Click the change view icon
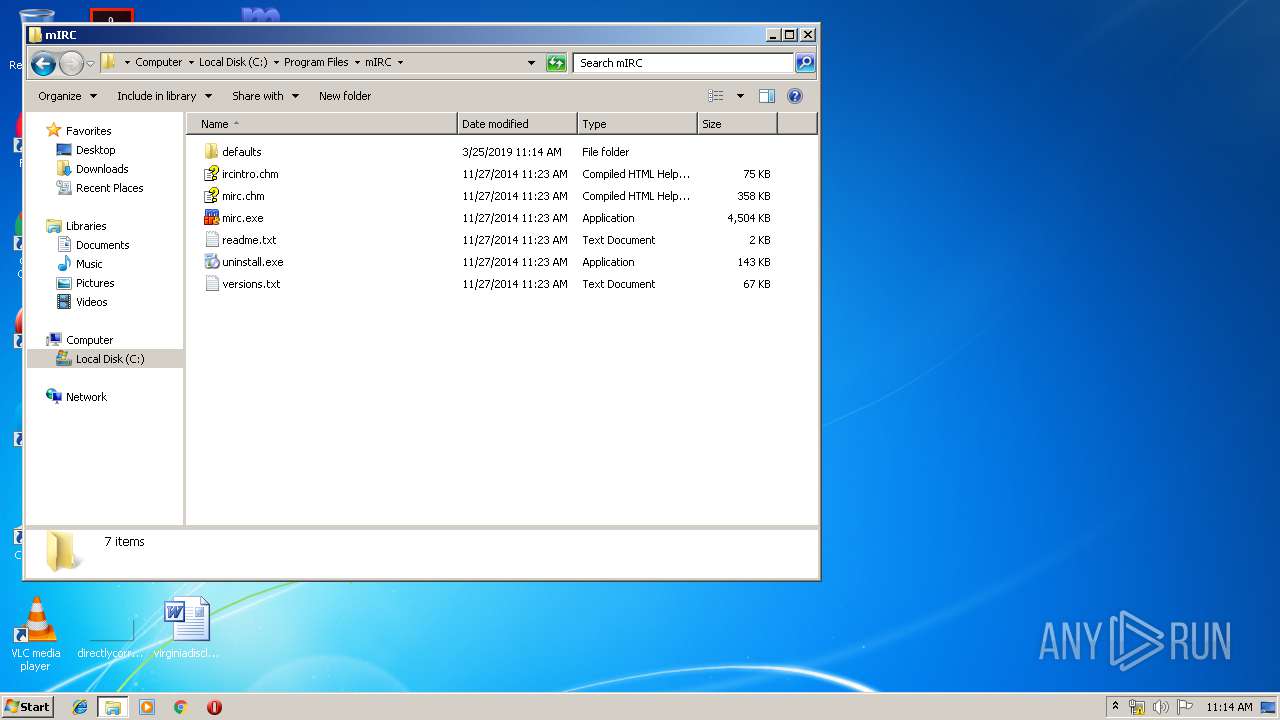This screenshot has width=1280, height=720. click(x=716, y=96)
